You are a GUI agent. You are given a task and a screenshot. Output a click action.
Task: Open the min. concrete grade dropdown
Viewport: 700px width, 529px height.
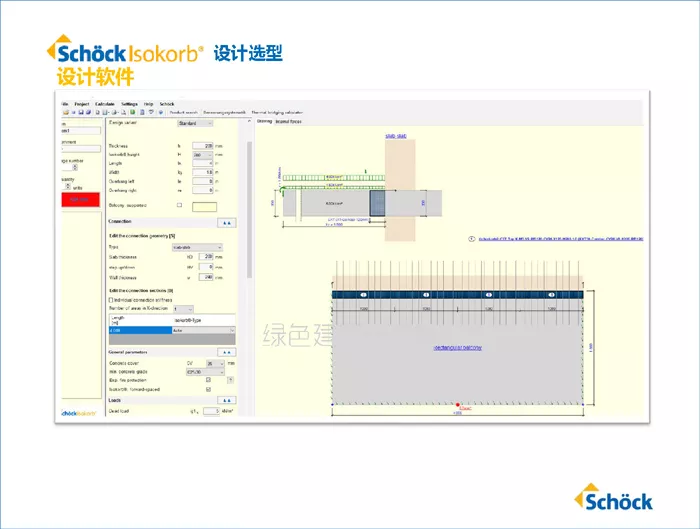tap(205, 372)
